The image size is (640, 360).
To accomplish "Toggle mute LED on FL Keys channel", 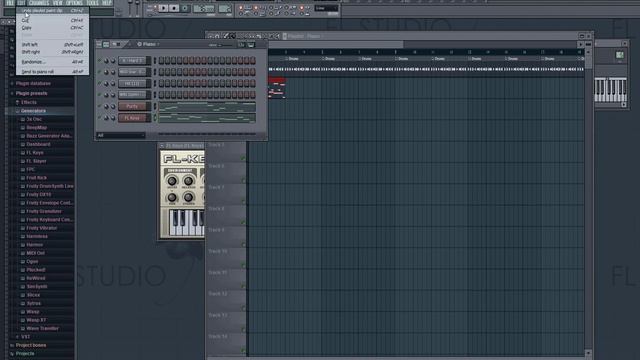I will (x=99, y=118).
